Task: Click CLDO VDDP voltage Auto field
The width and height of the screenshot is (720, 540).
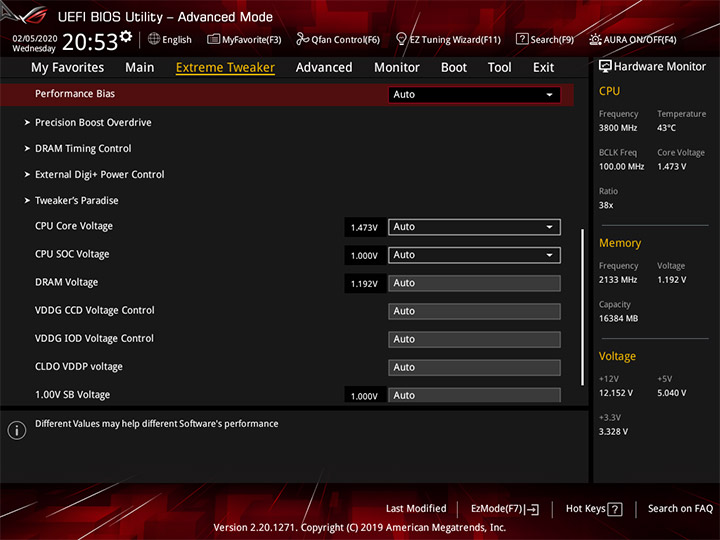Action: [474, 367]
